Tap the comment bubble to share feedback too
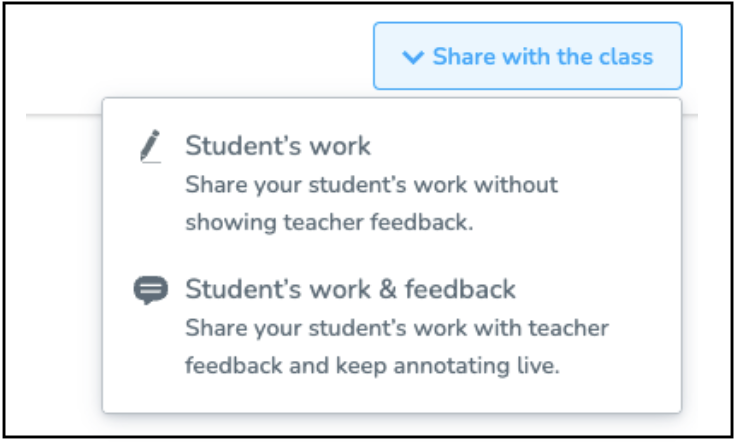 pyautogui.click(x=150, y=290)
